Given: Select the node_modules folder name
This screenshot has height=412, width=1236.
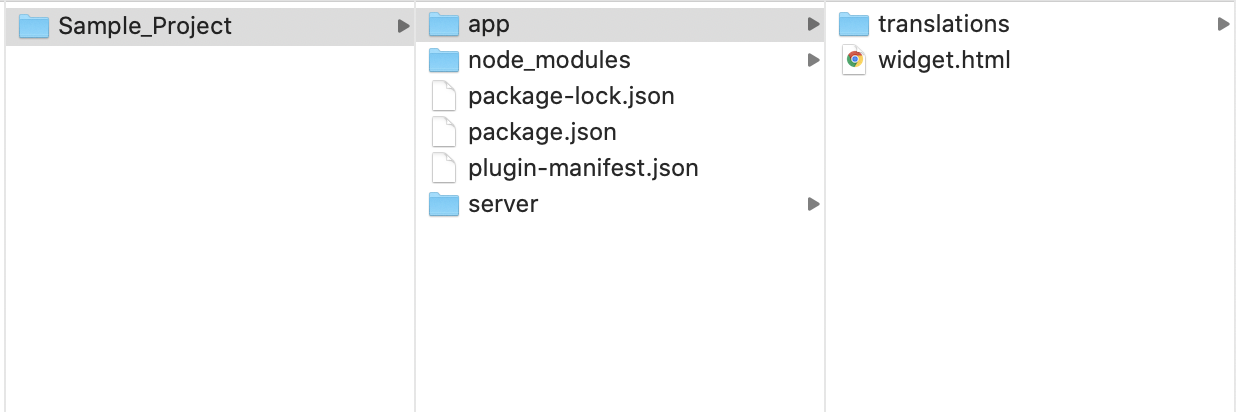Looking at the screenshot, I should [x=549, y=60].
